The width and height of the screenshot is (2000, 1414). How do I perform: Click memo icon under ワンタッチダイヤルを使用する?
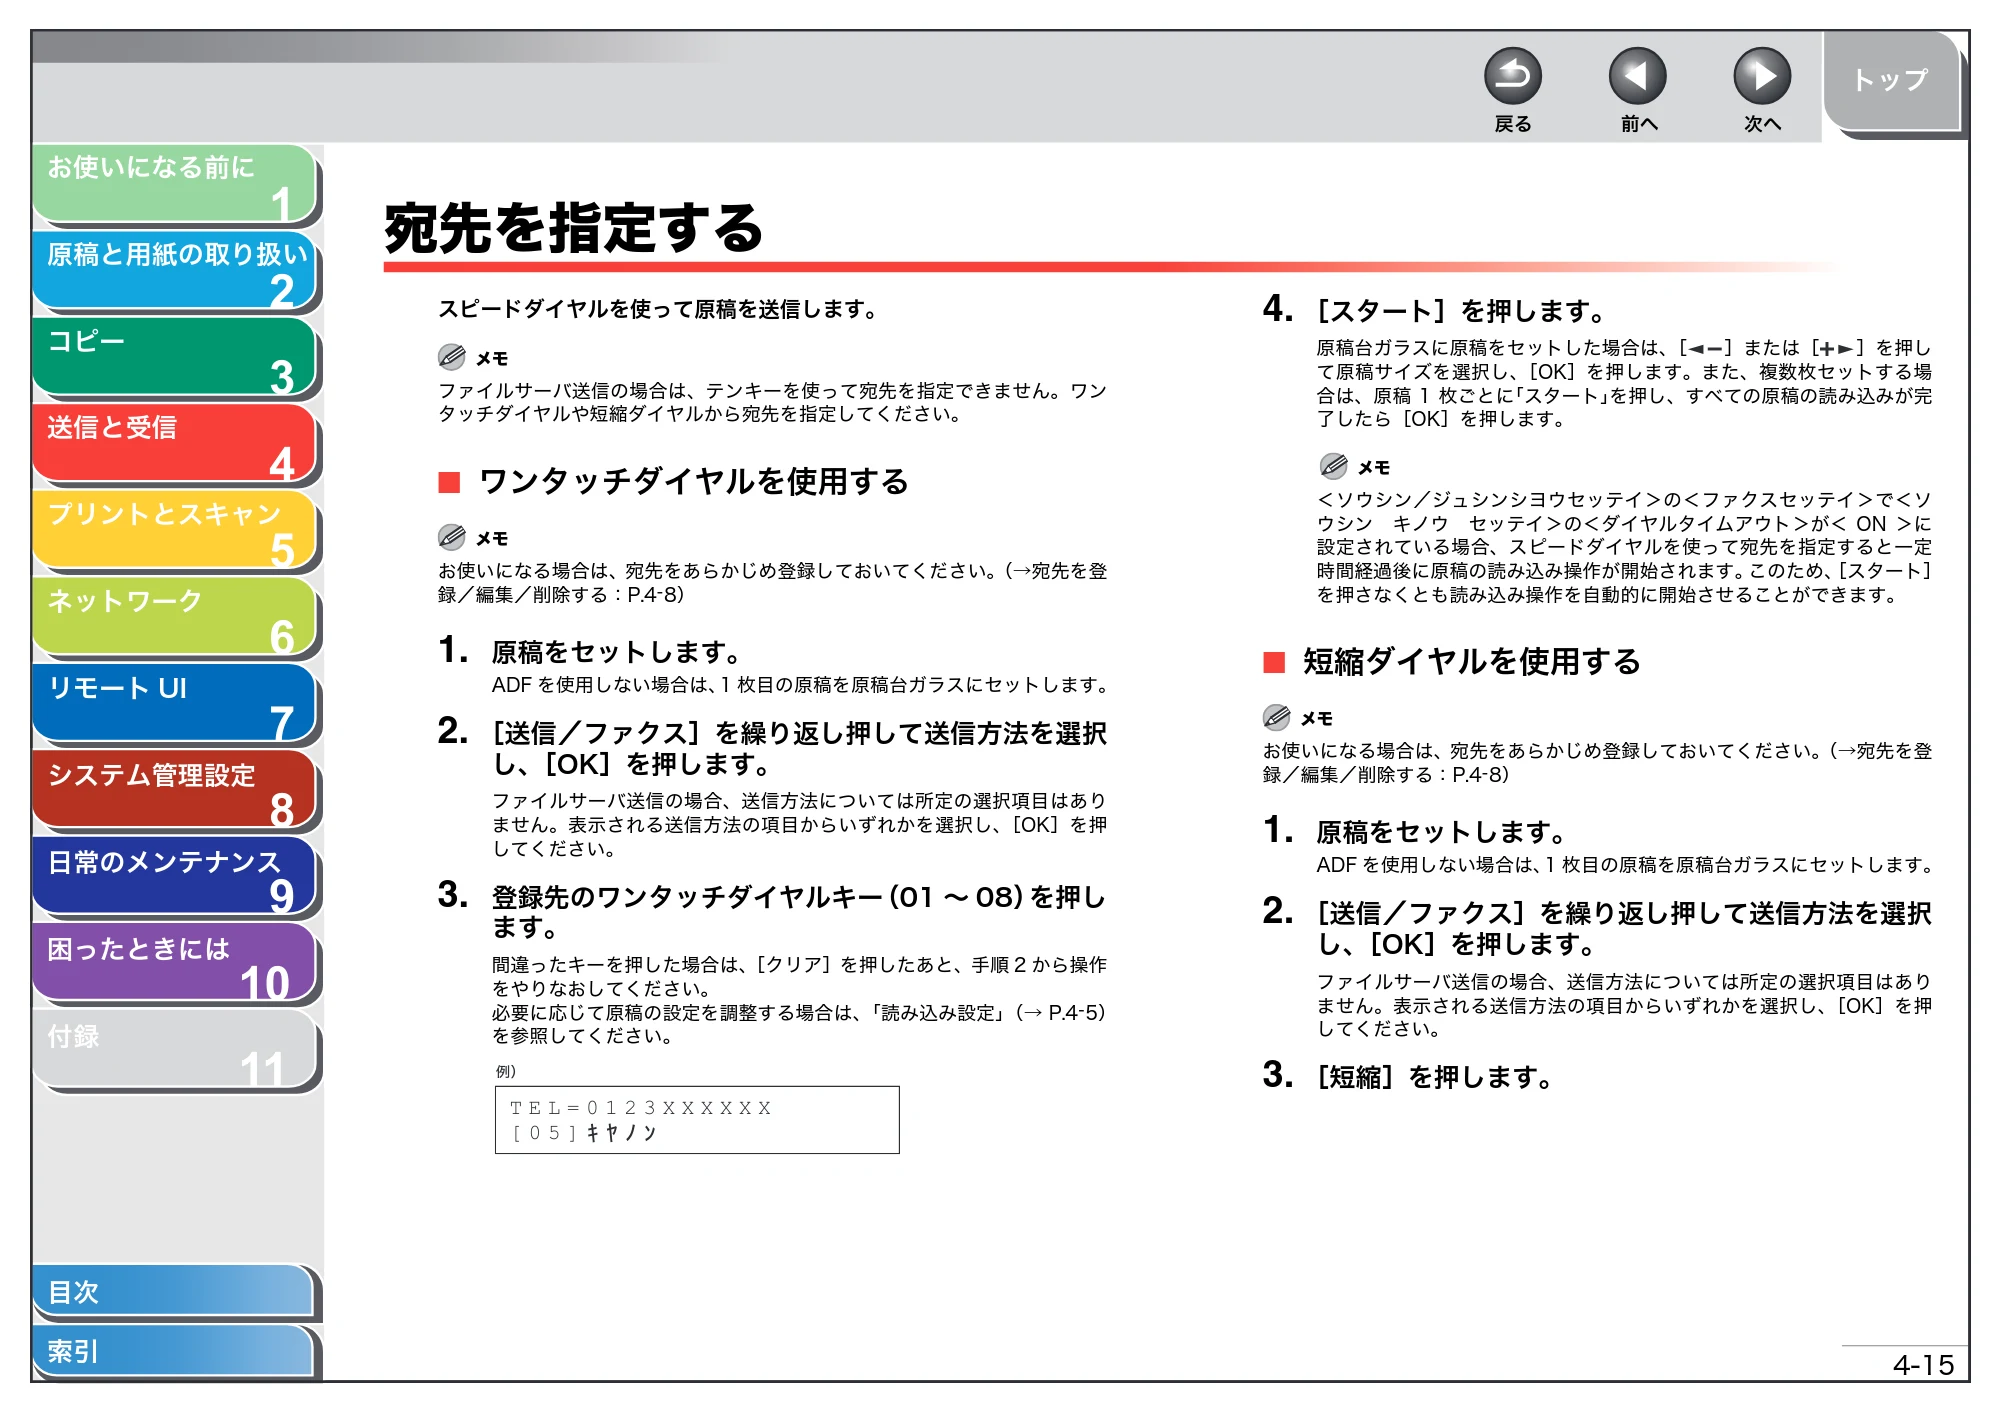tap(452, 537)
